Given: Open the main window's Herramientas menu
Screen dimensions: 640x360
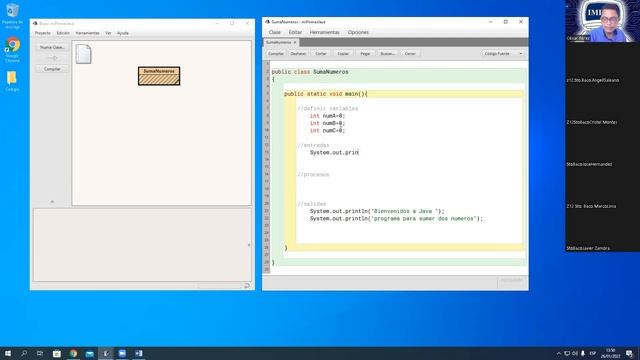Looking at the screenshot, I should pyautogui.click(x=87, y=33).
